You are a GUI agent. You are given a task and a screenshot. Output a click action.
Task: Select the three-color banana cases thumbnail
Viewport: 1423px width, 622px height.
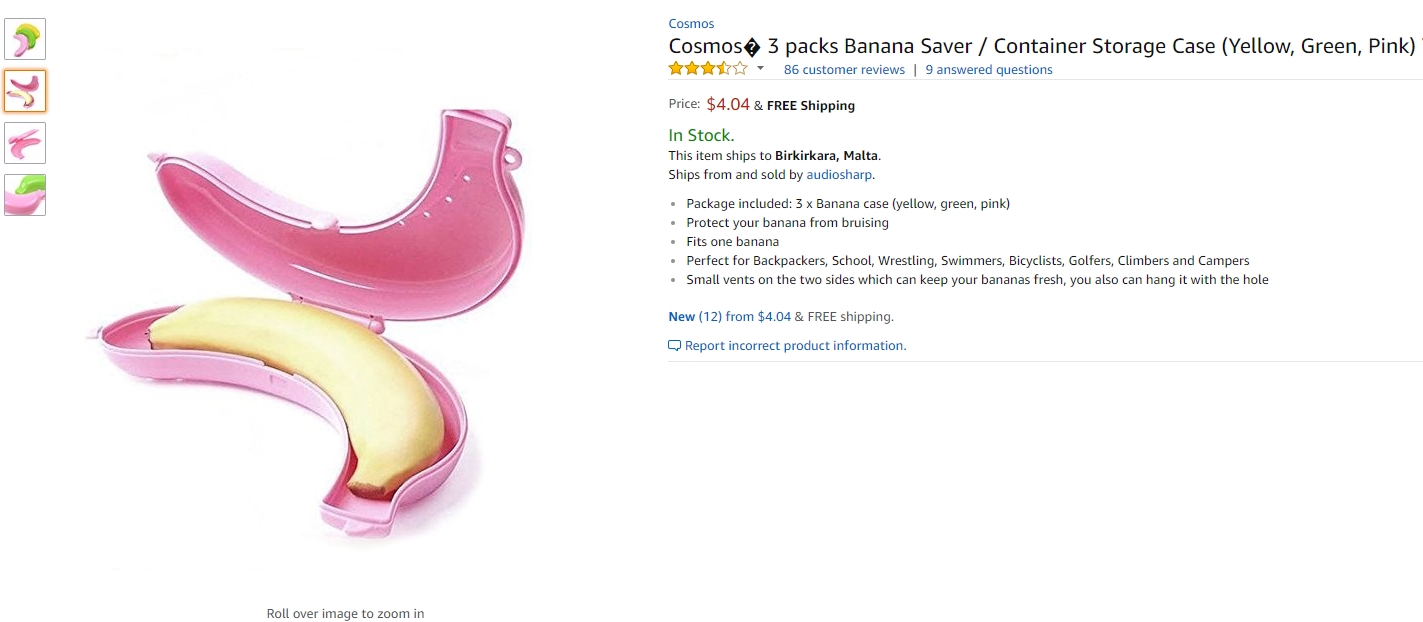pos(25,39)
